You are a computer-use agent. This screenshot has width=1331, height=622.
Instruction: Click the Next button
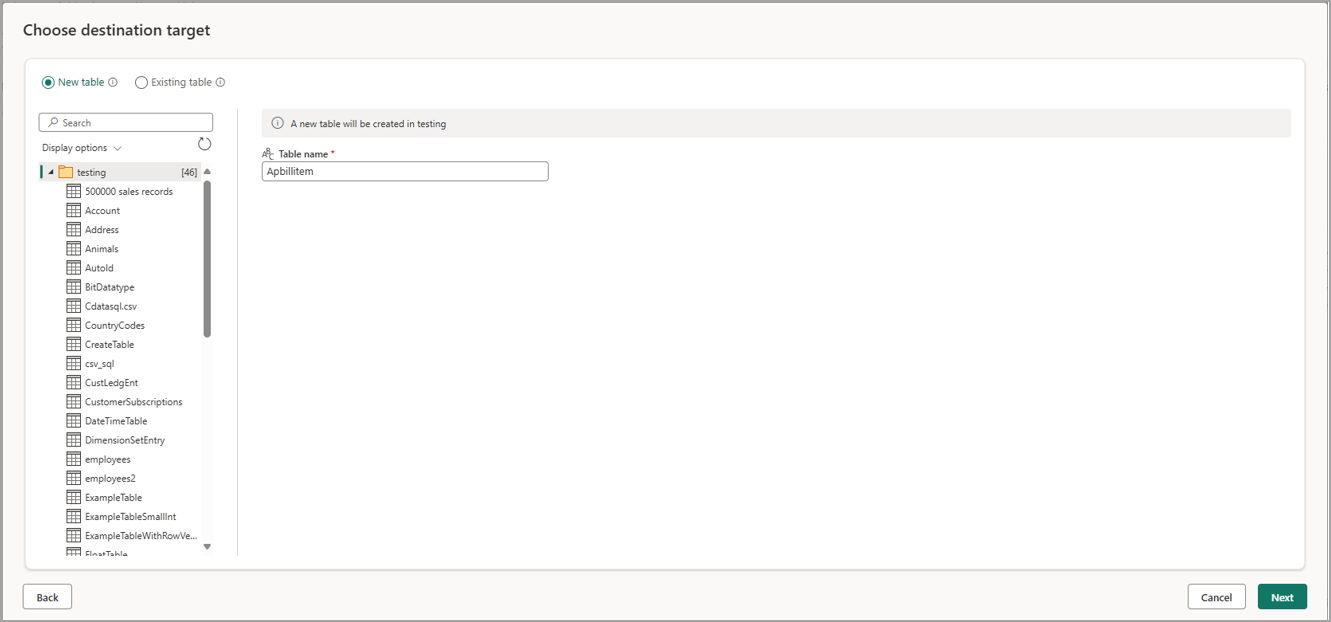pyautogui.click(x=1282, y=596)
